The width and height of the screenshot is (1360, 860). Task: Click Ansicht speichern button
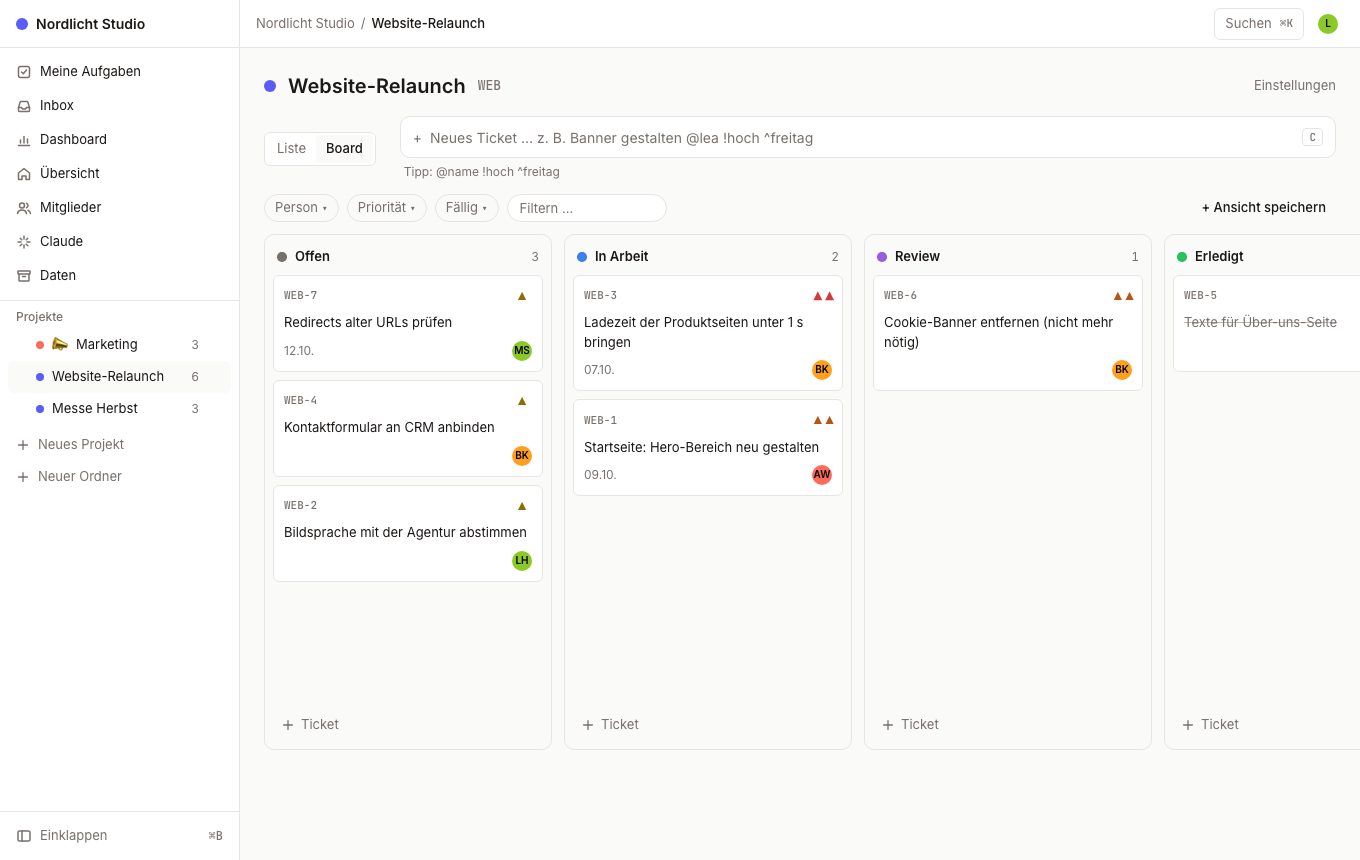coord(1264,208)
